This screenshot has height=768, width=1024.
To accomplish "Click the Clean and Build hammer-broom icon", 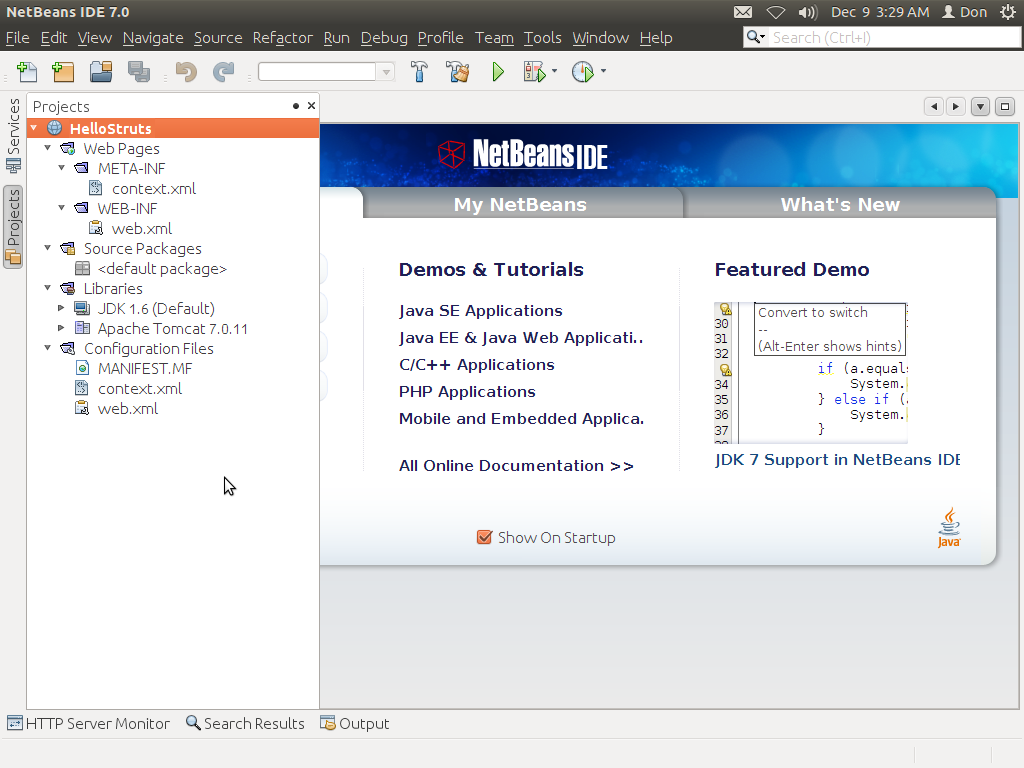I will tap(458, 72).
